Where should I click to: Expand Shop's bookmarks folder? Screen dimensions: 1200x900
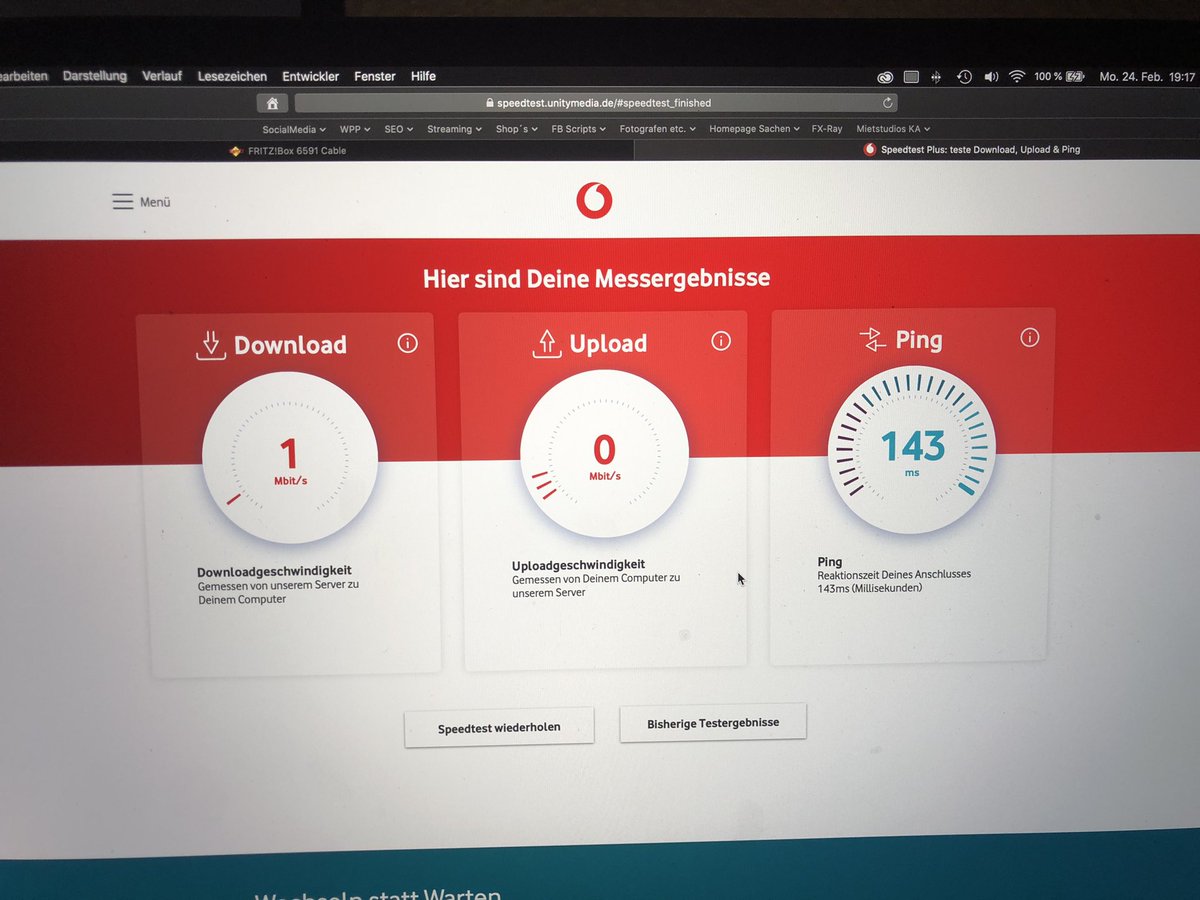(517, 129)
